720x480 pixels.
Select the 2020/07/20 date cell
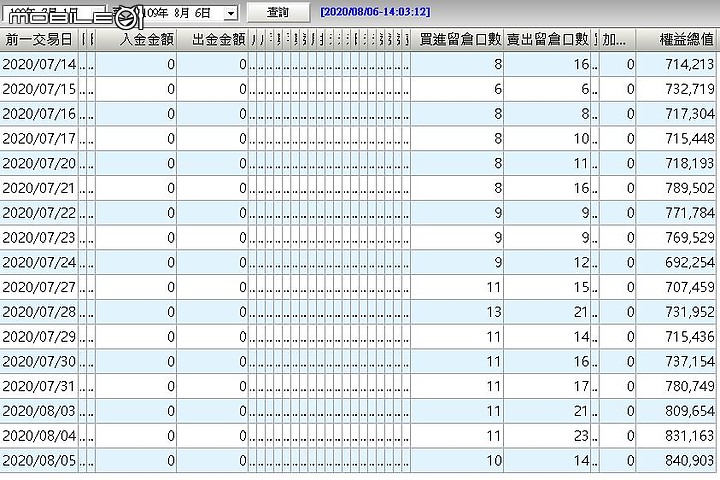(x=39, y=164)
